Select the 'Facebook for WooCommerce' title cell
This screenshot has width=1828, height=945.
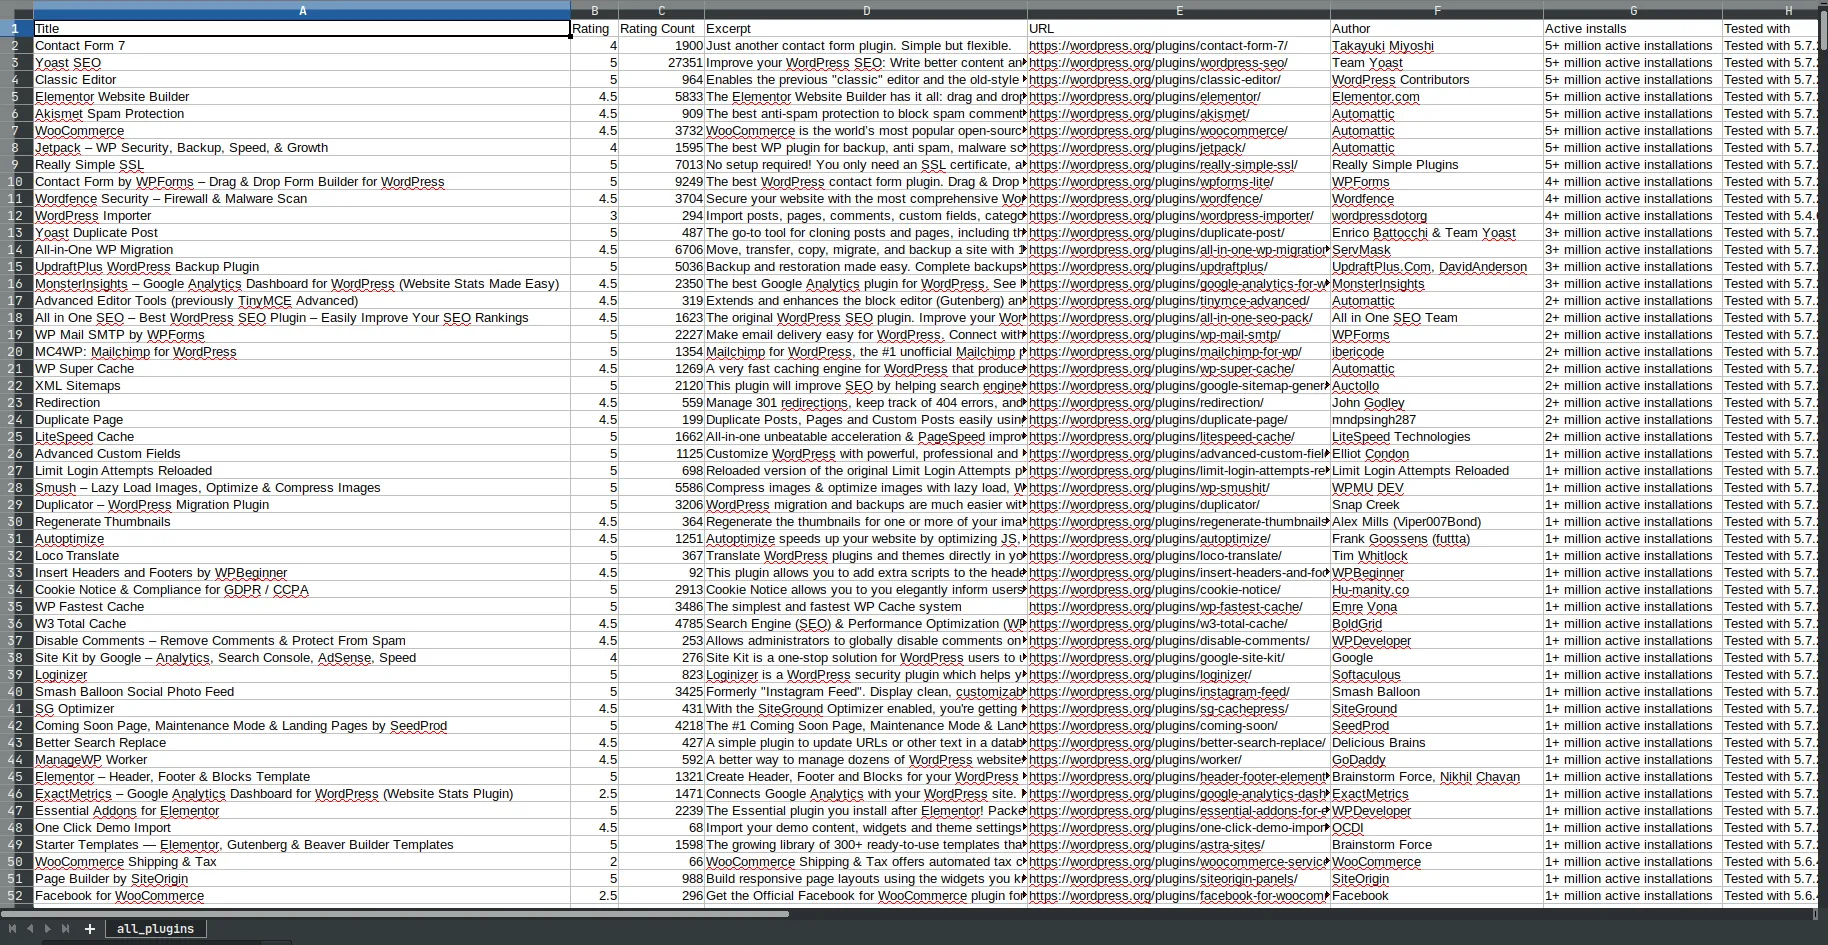[302, 896]
